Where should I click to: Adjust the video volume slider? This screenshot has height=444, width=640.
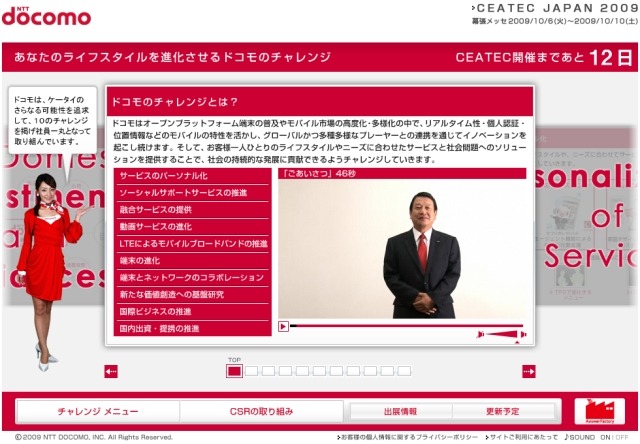pos(502,335)
